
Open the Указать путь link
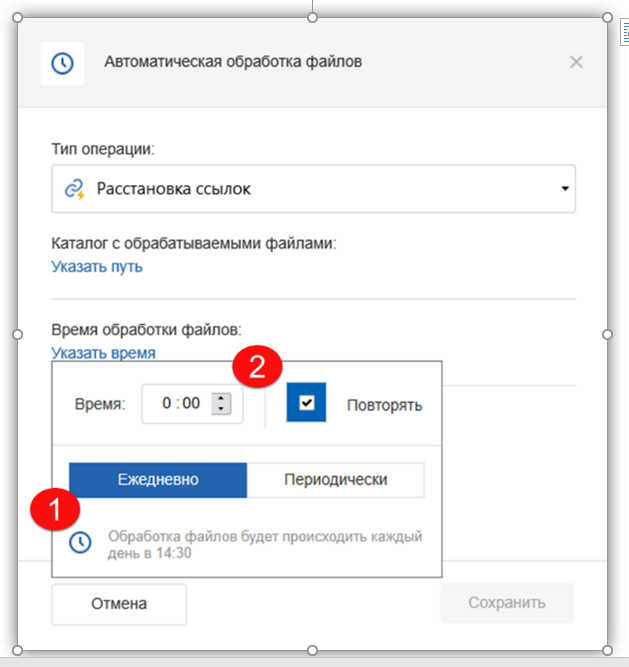pyautogui.click(x=97, y=266)
